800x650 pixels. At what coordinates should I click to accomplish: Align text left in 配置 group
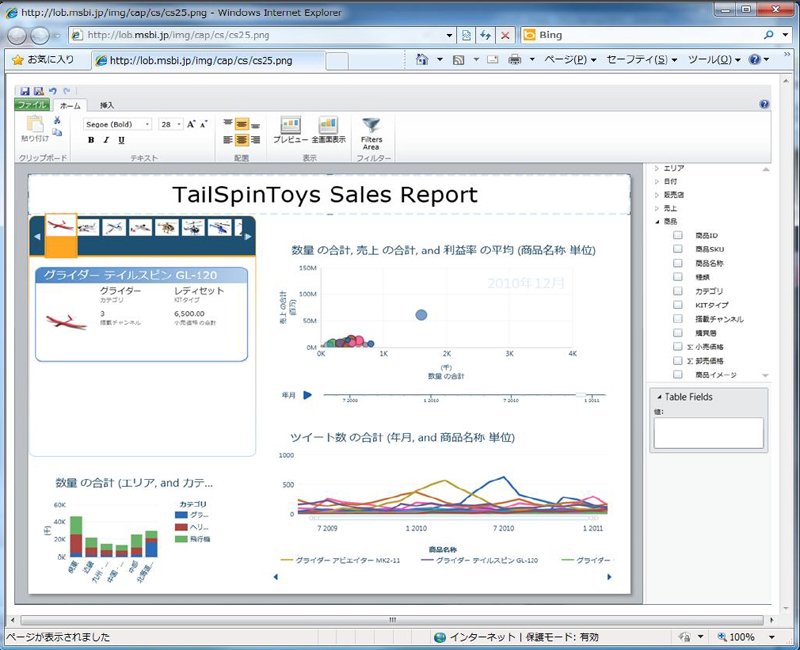pos(228,139)
